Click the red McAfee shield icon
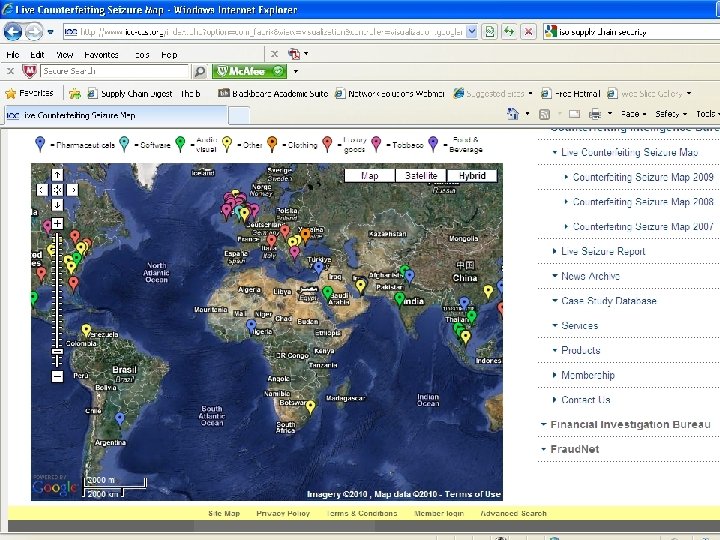 coord(29,71)
